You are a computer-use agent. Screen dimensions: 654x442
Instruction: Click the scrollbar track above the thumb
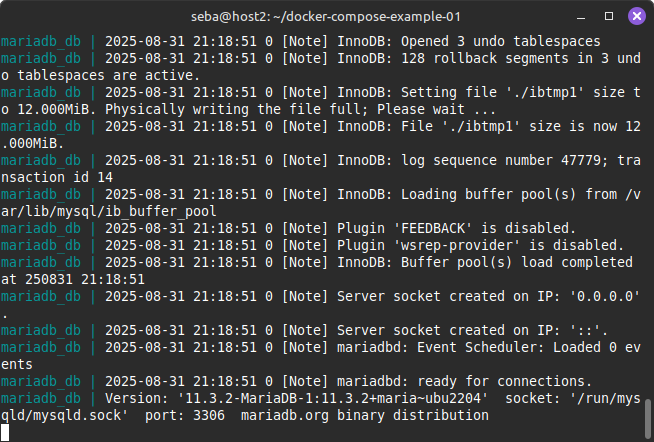pos(648,200)
